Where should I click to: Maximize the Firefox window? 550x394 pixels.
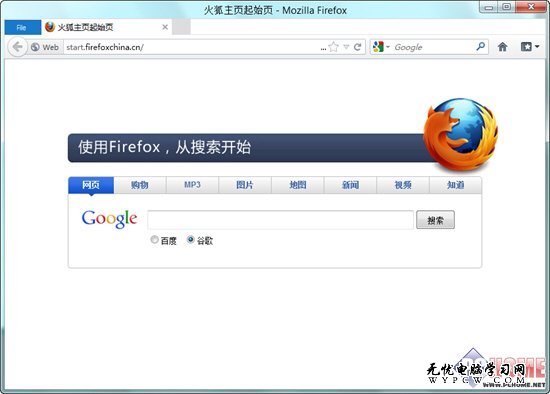pos(507,7)
